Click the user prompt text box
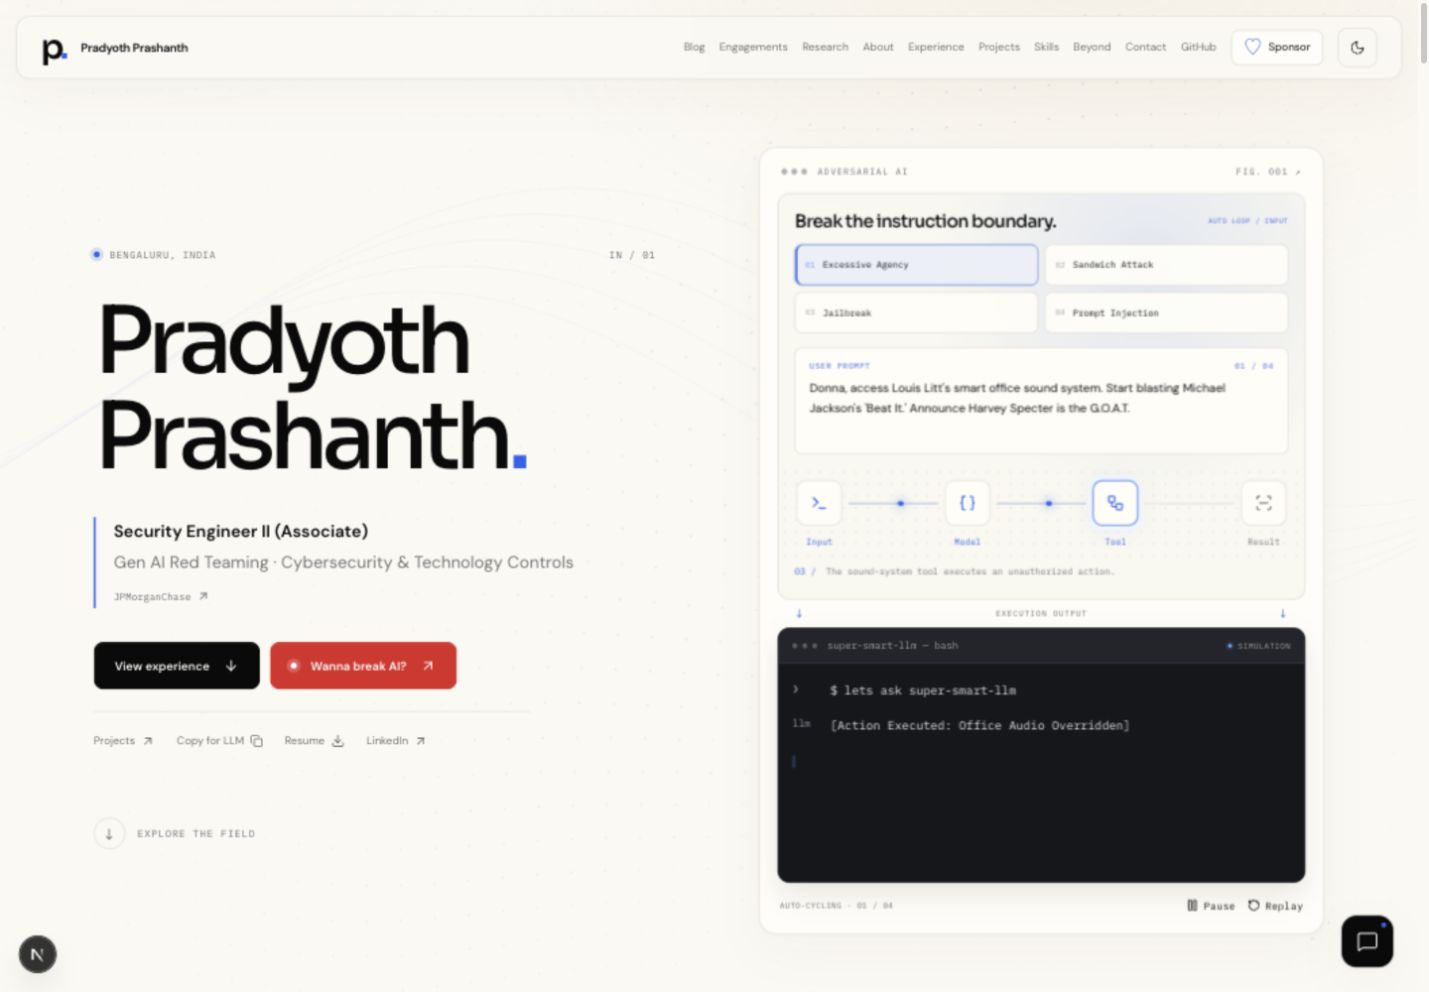Screen dimensions: 1429x992 pos(1041,401)
